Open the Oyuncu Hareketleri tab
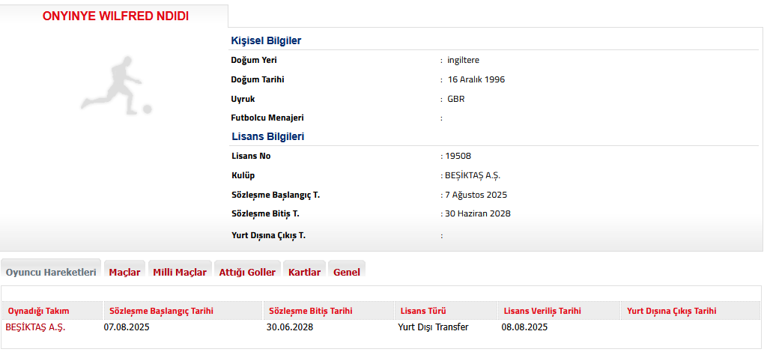Screen dimensions: 770x364 coord(51,272)
